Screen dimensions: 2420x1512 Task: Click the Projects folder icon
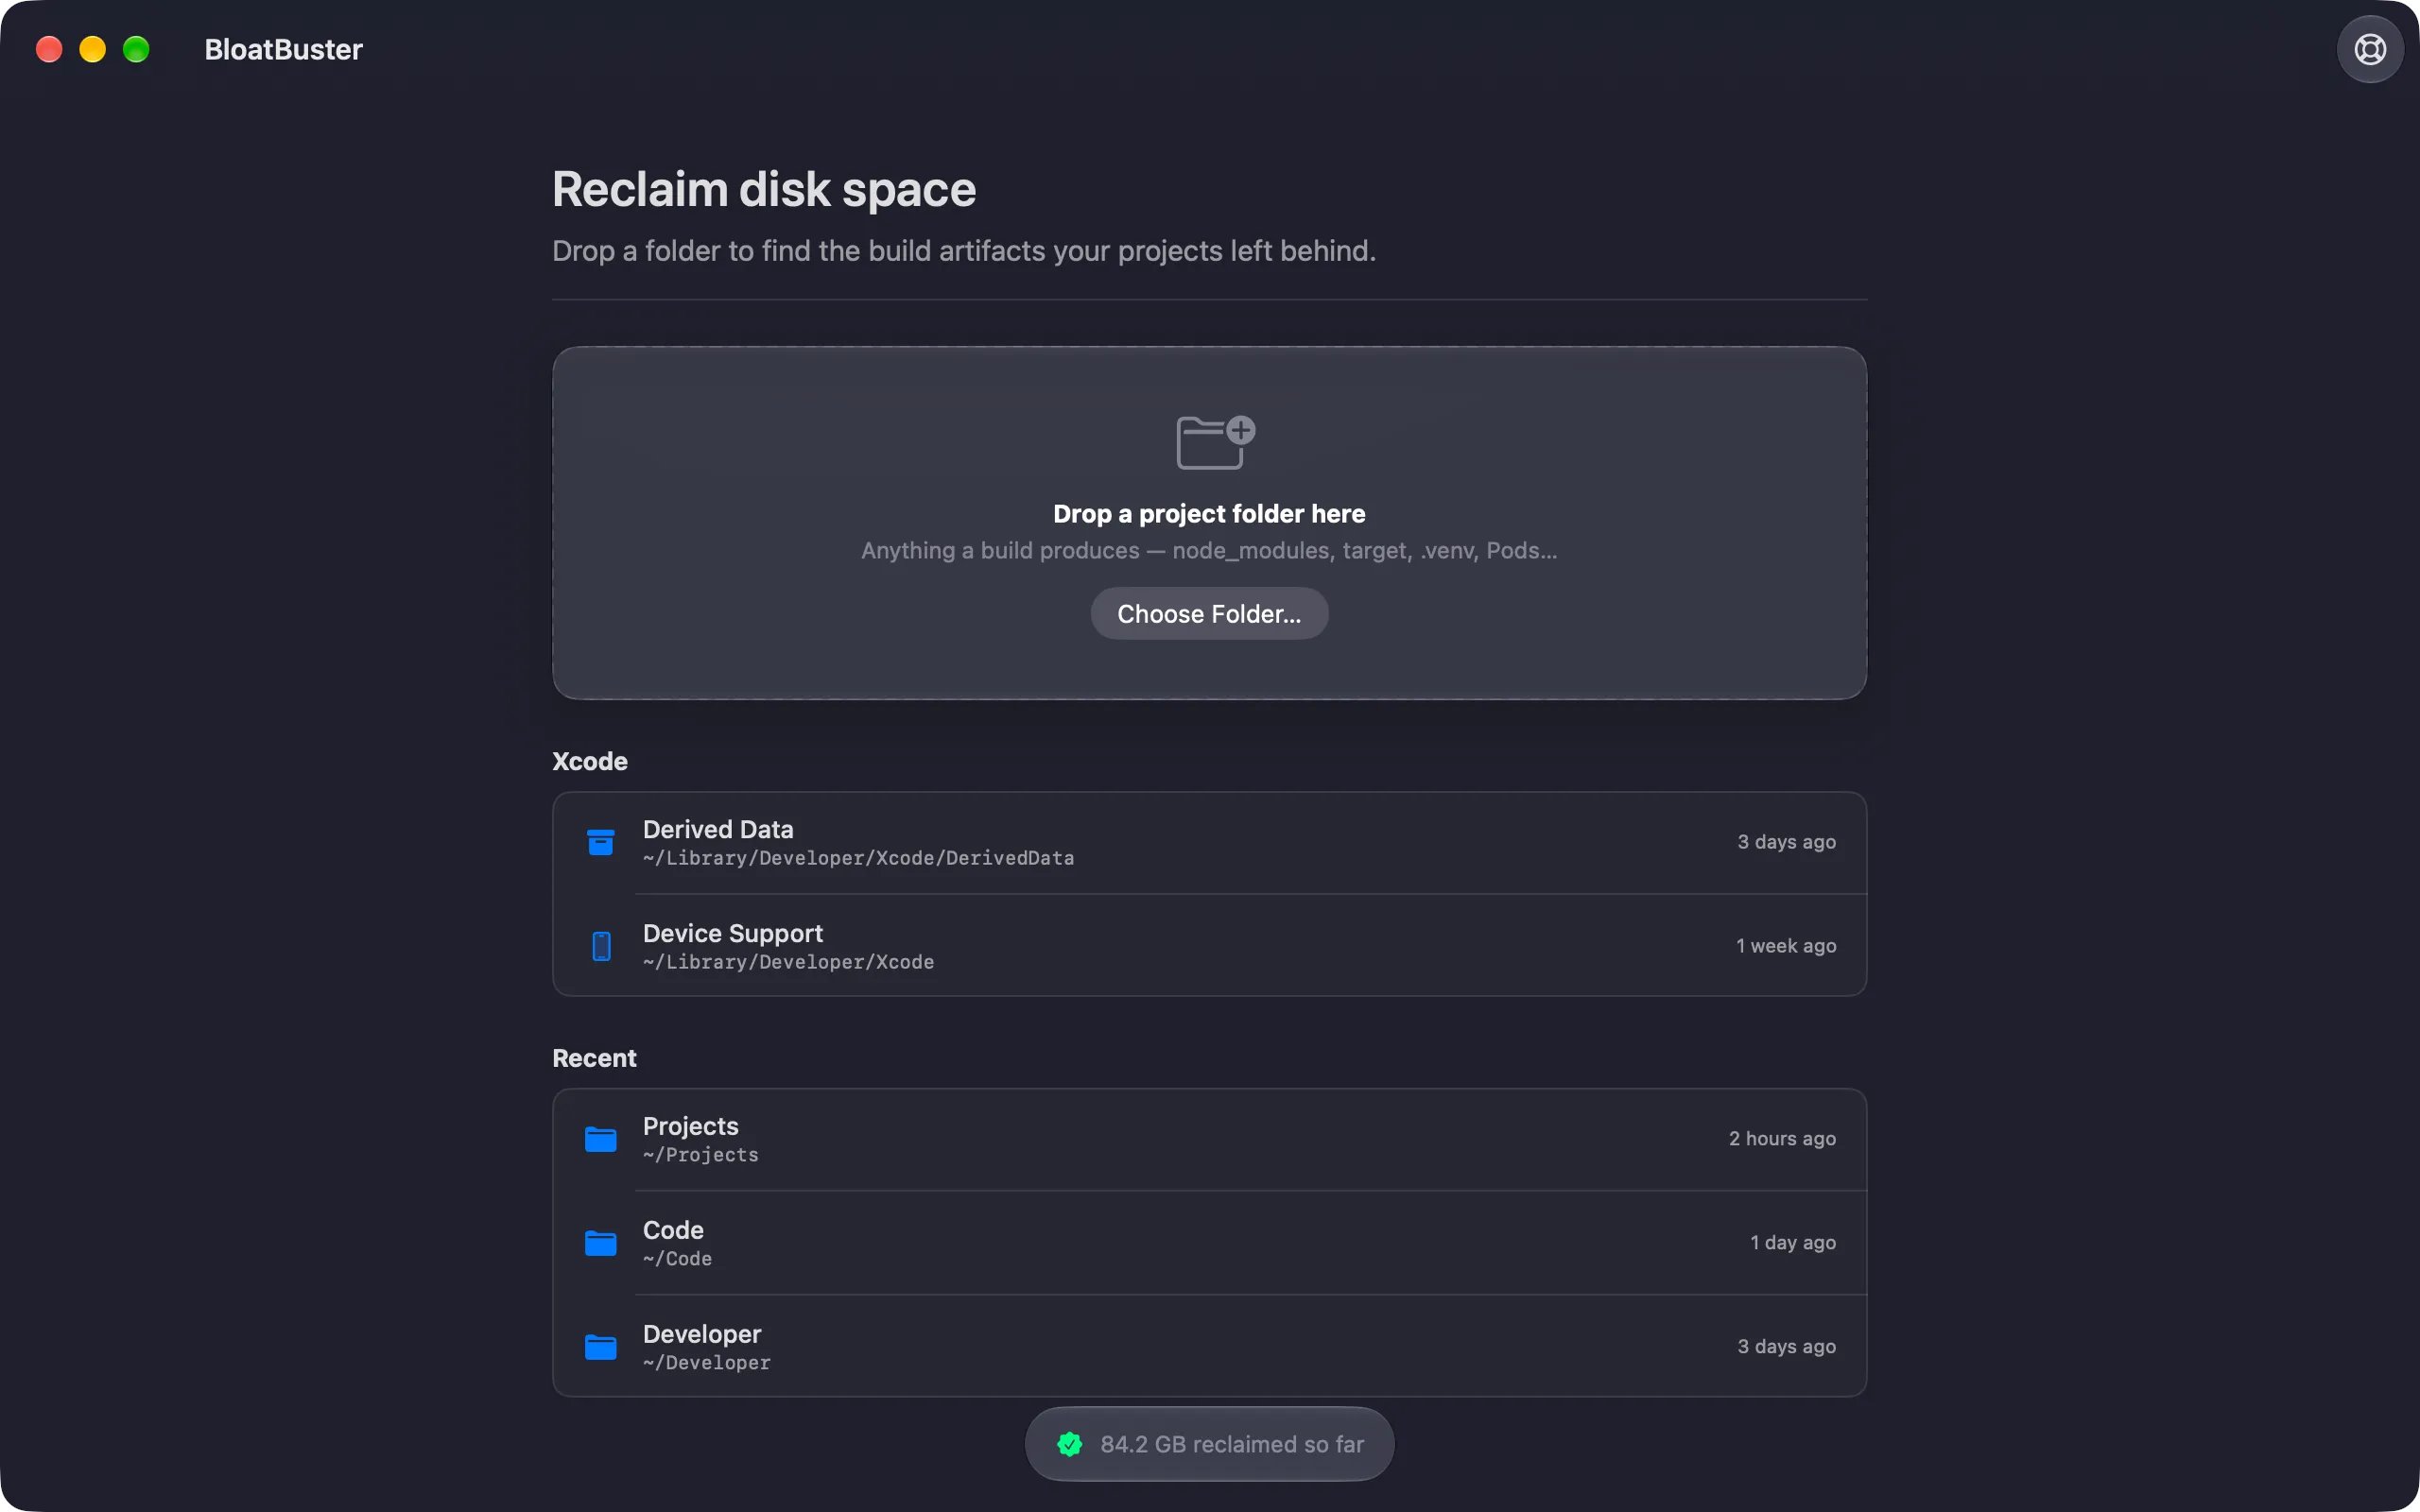click(x=600, y=1139)
